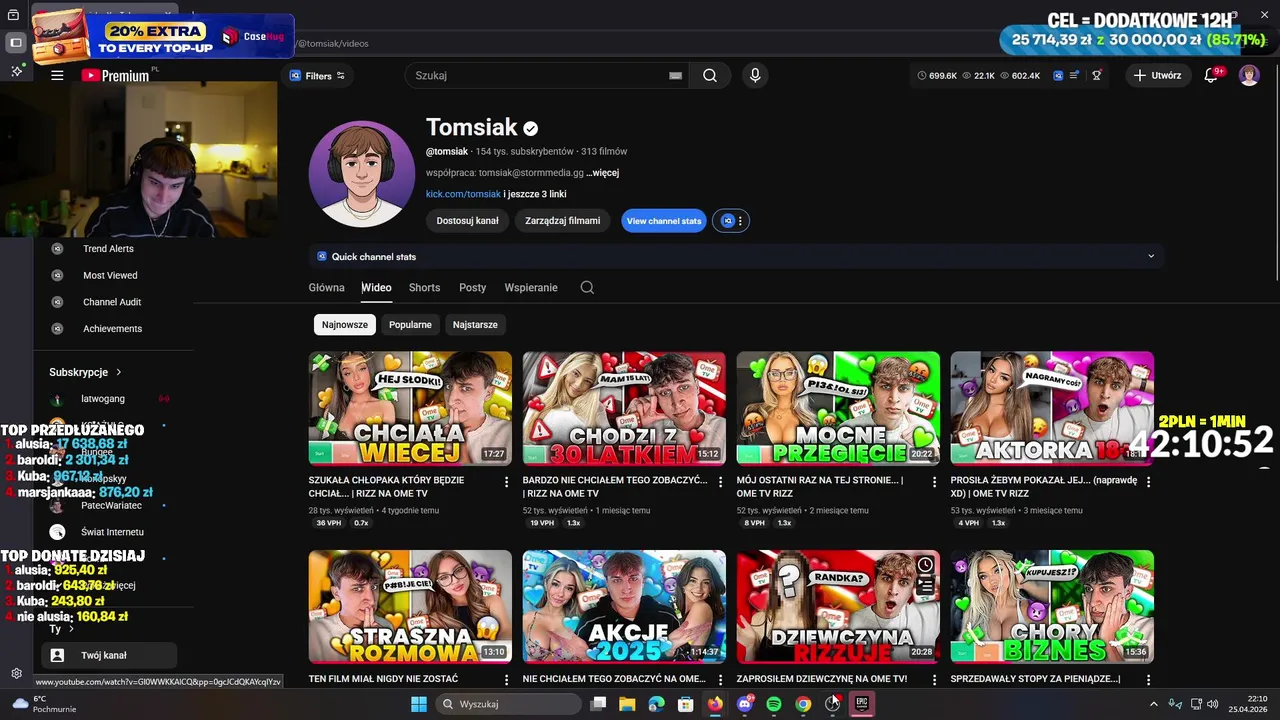Open Discord from taskbar
The width and height of the screenshot is (1280, 720).
(744, 704)
